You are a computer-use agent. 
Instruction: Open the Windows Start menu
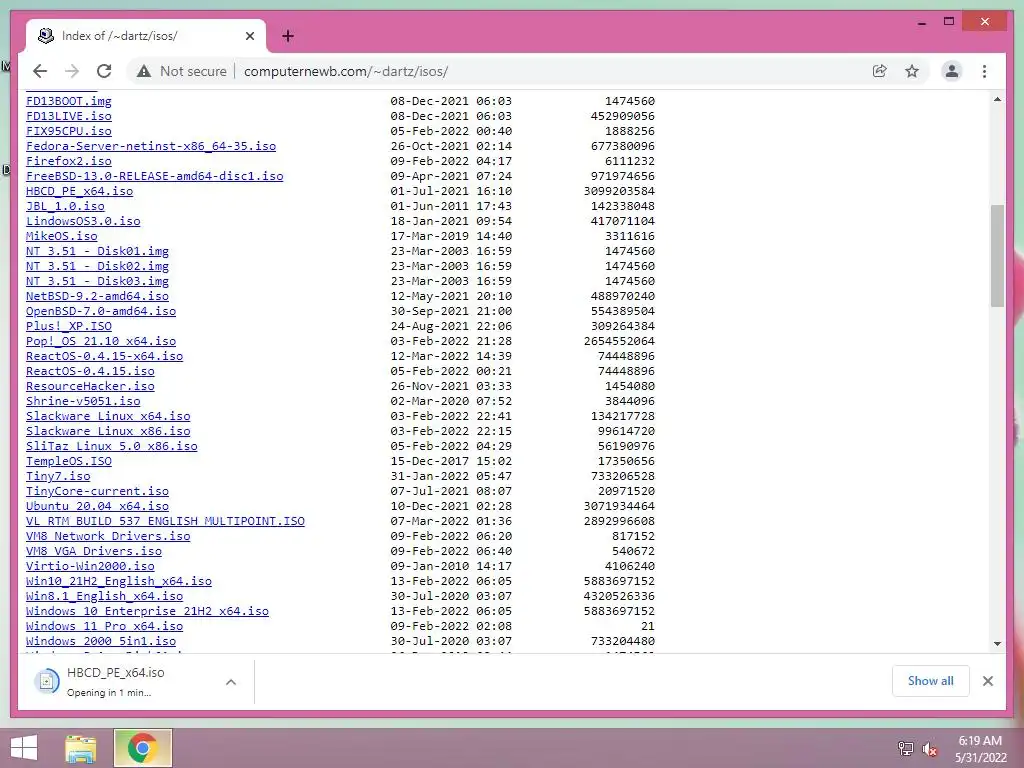(x=24, y=748)
